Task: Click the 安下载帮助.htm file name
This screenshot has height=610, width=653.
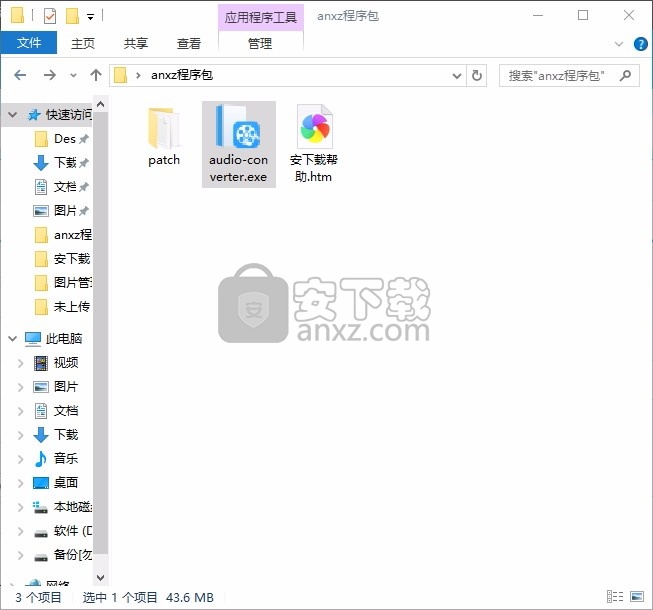Action: point(314,168)
